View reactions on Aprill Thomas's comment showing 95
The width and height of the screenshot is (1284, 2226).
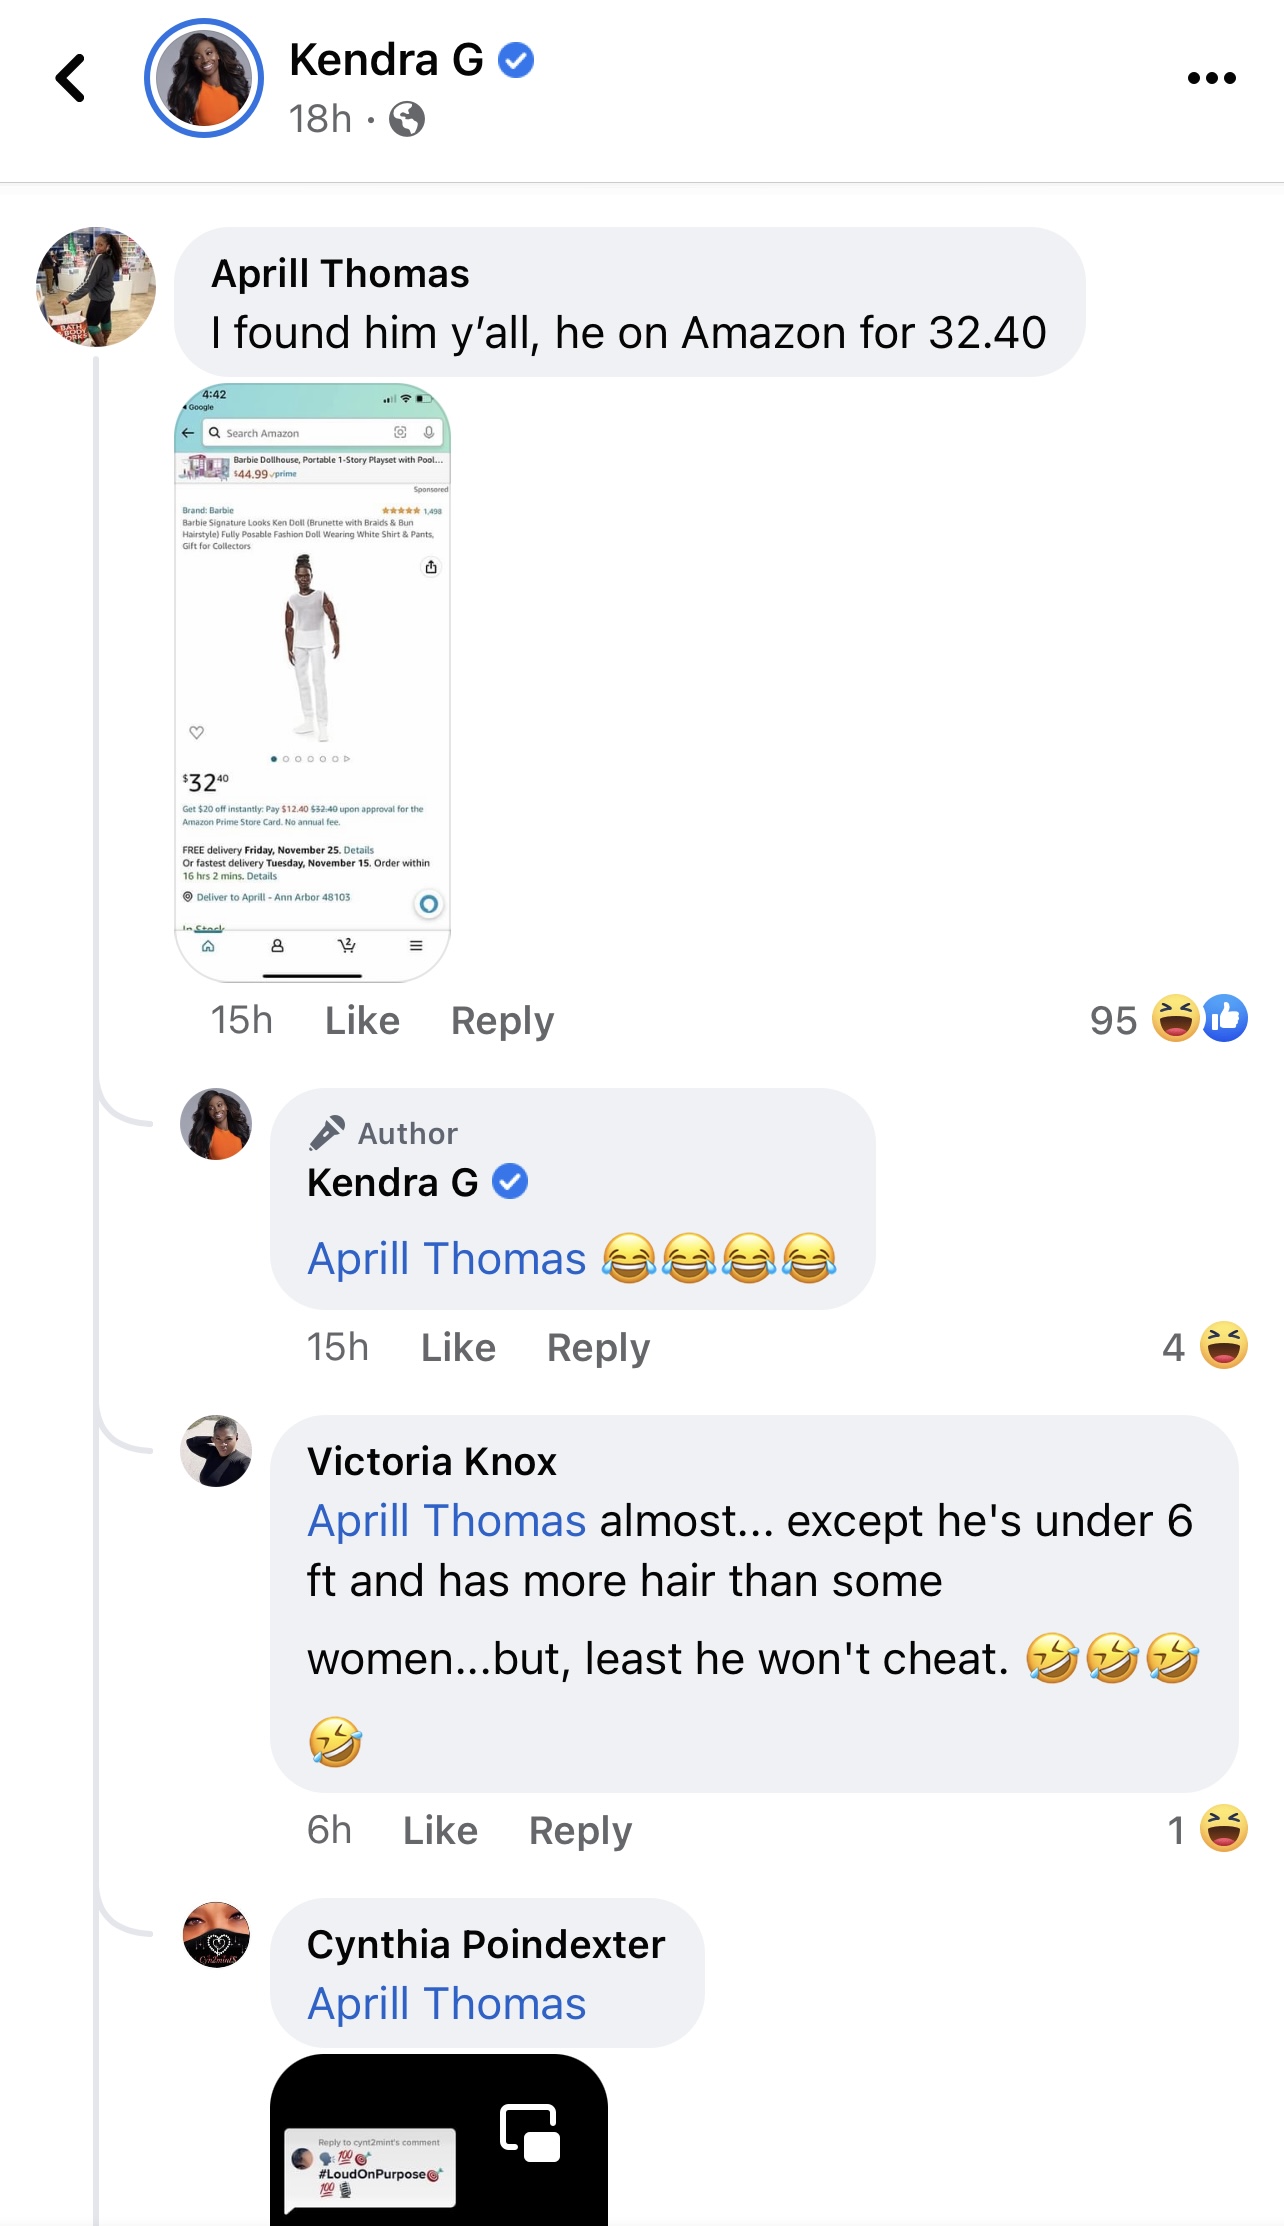[x=1168, y=1019]
